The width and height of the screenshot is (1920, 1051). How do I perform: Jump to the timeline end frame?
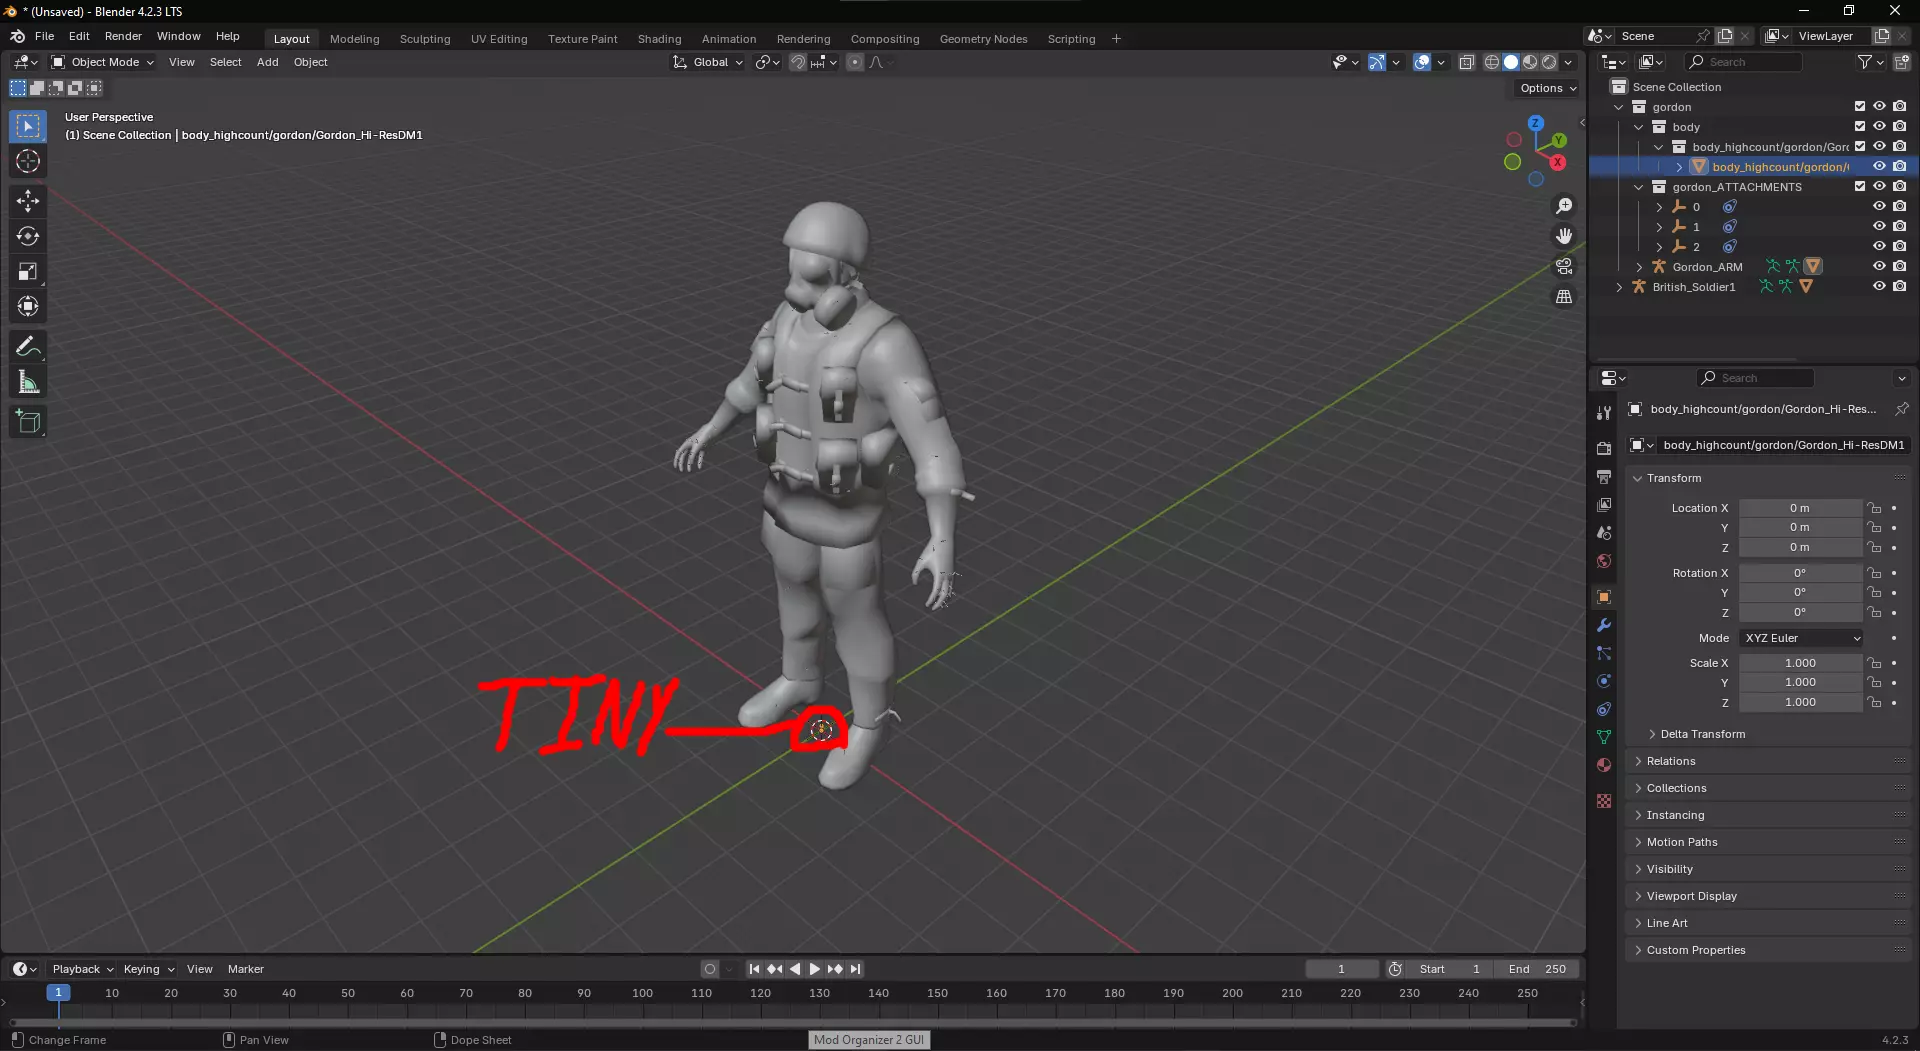[855, 969]
